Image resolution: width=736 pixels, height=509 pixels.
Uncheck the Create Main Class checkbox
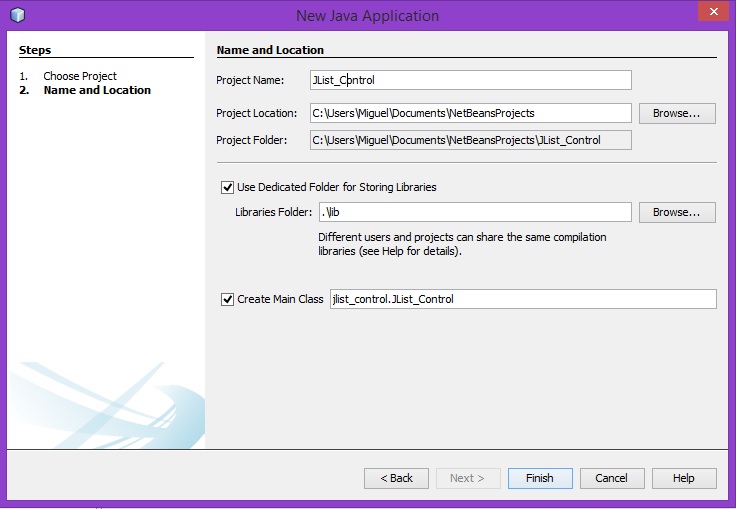coord(227,299)
